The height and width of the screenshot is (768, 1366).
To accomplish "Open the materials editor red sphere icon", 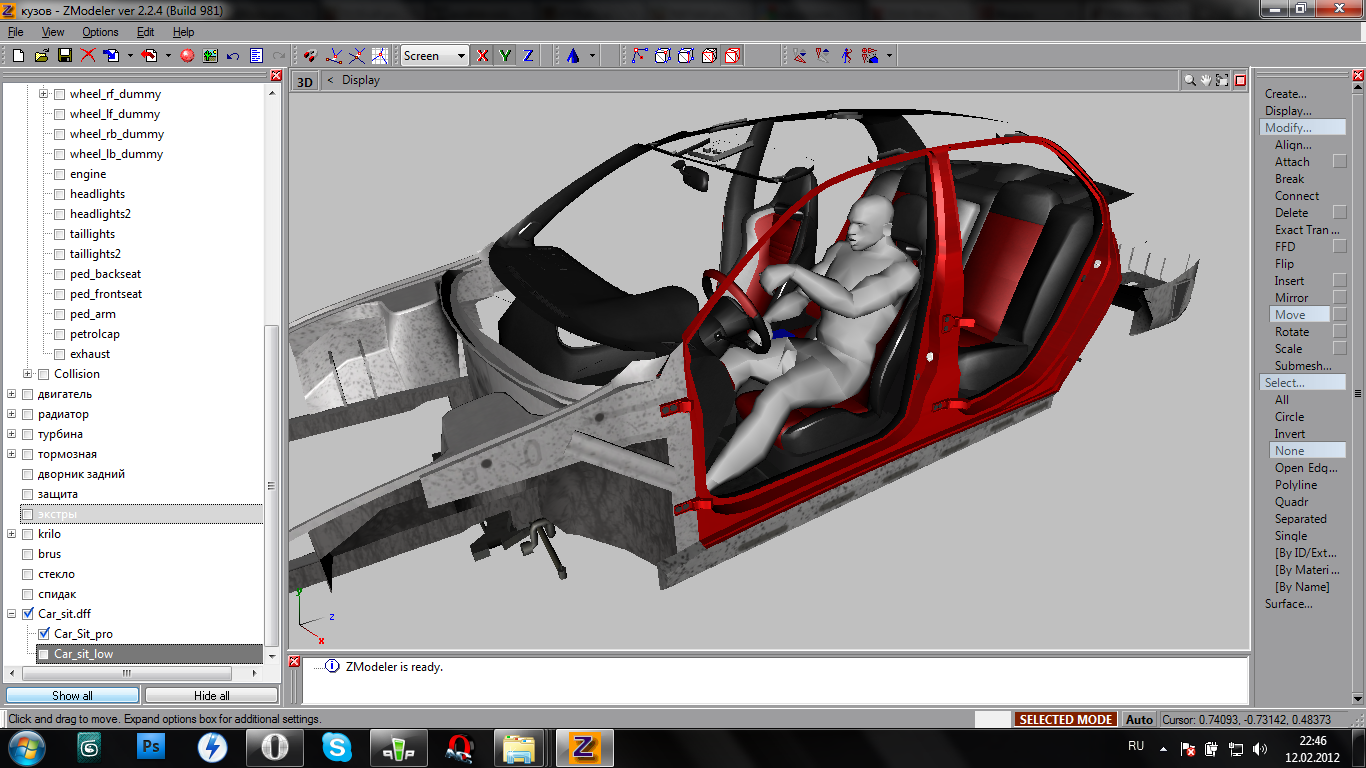I will coord(187,56).
